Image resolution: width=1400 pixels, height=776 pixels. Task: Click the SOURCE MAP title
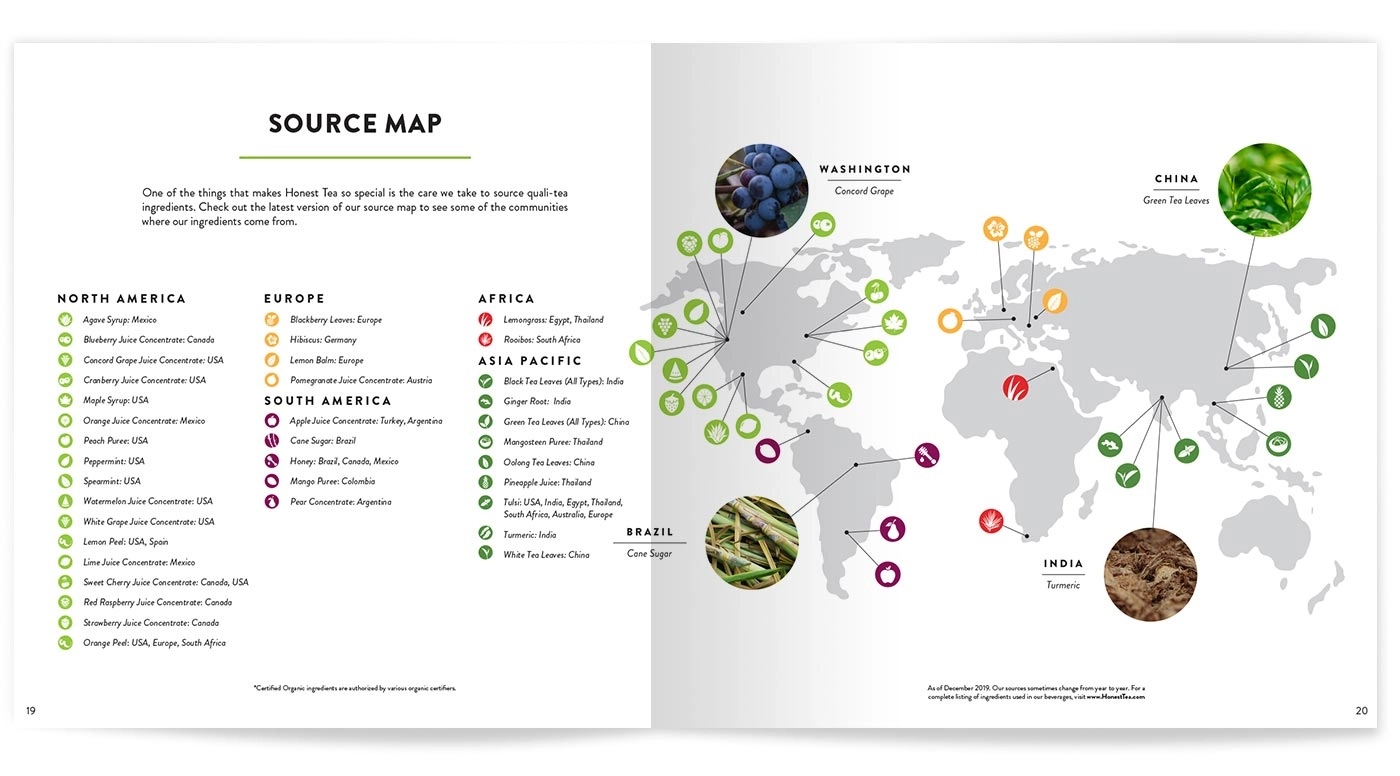pyautogui.click(x=355, y=124)
